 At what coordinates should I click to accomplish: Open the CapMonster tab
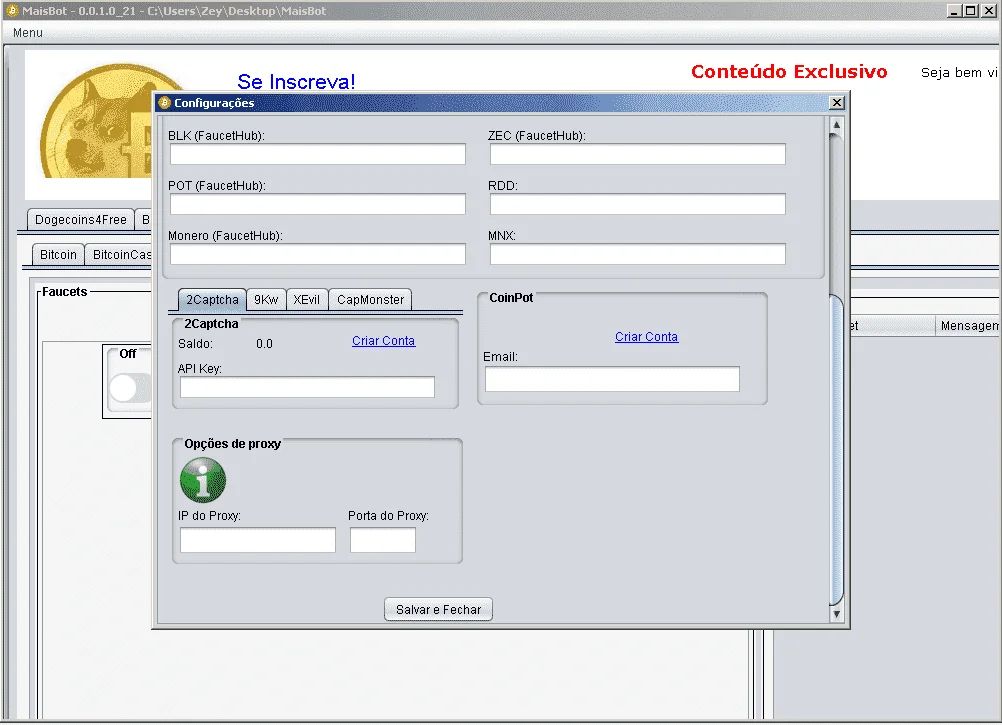click(x=370, y=300)
